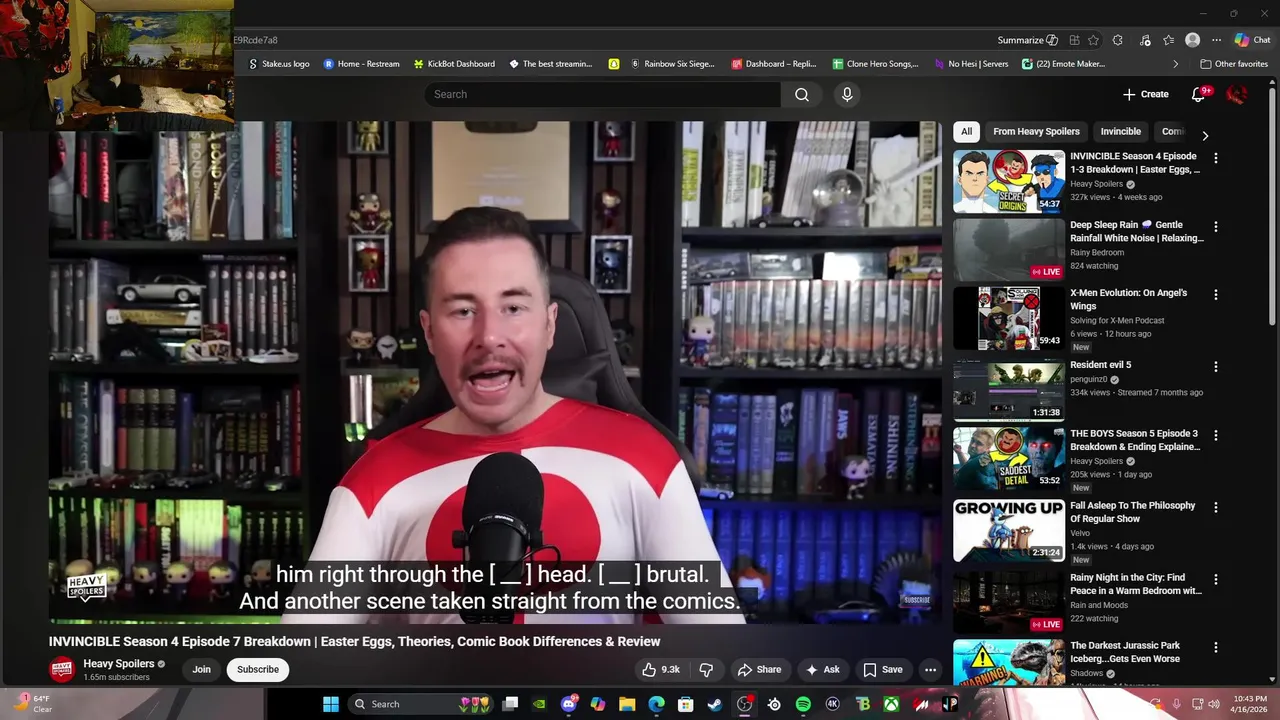
Task: Open Edge profile avatar
Action: (1192, 40)
